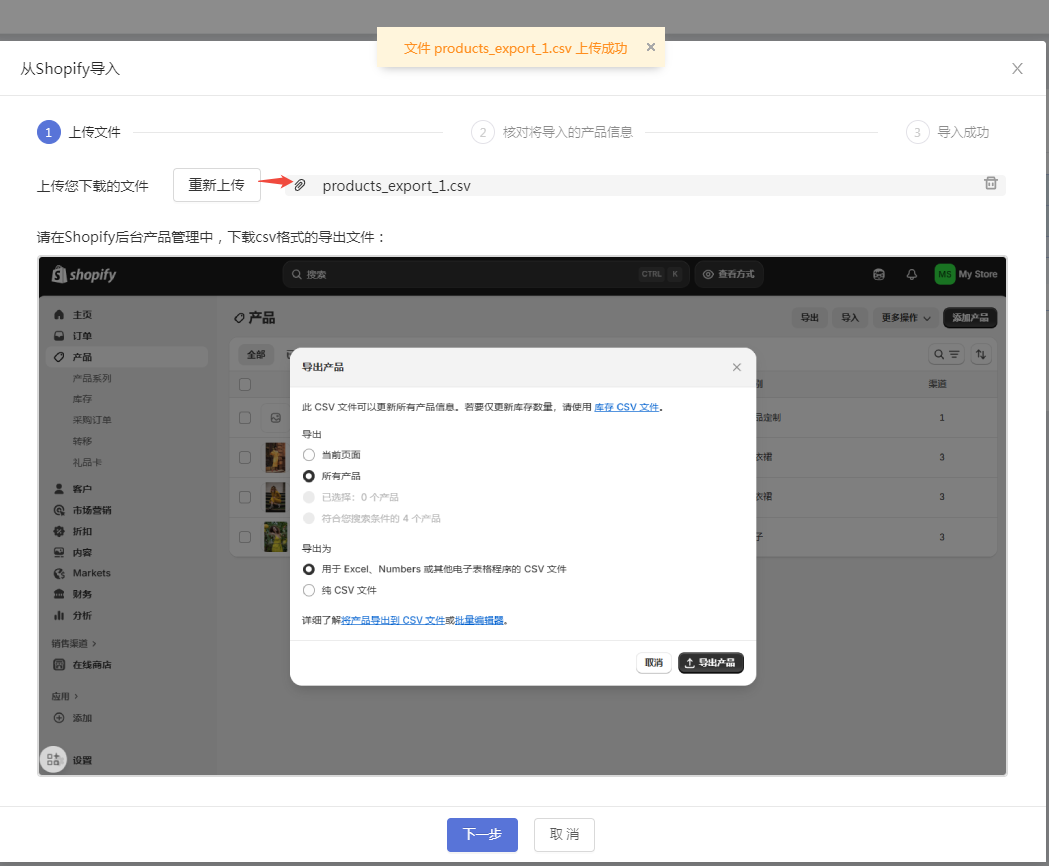Screen dimensions: 1049x866
Task: Open 转移 submenu item
Action: click(x=82, y=441)
